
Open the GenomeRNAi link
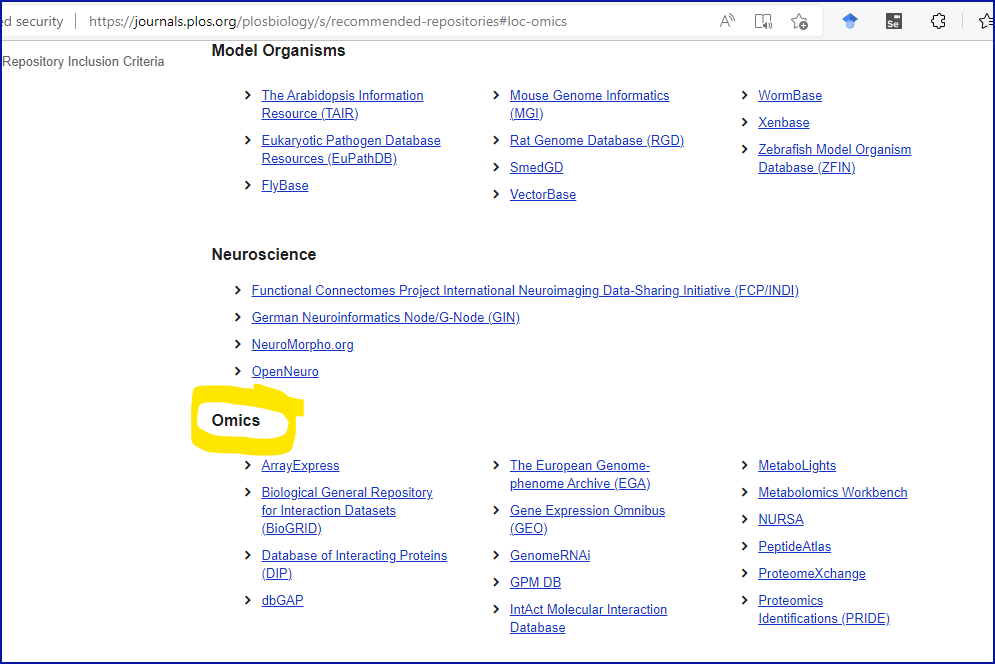tap(550, 555)
